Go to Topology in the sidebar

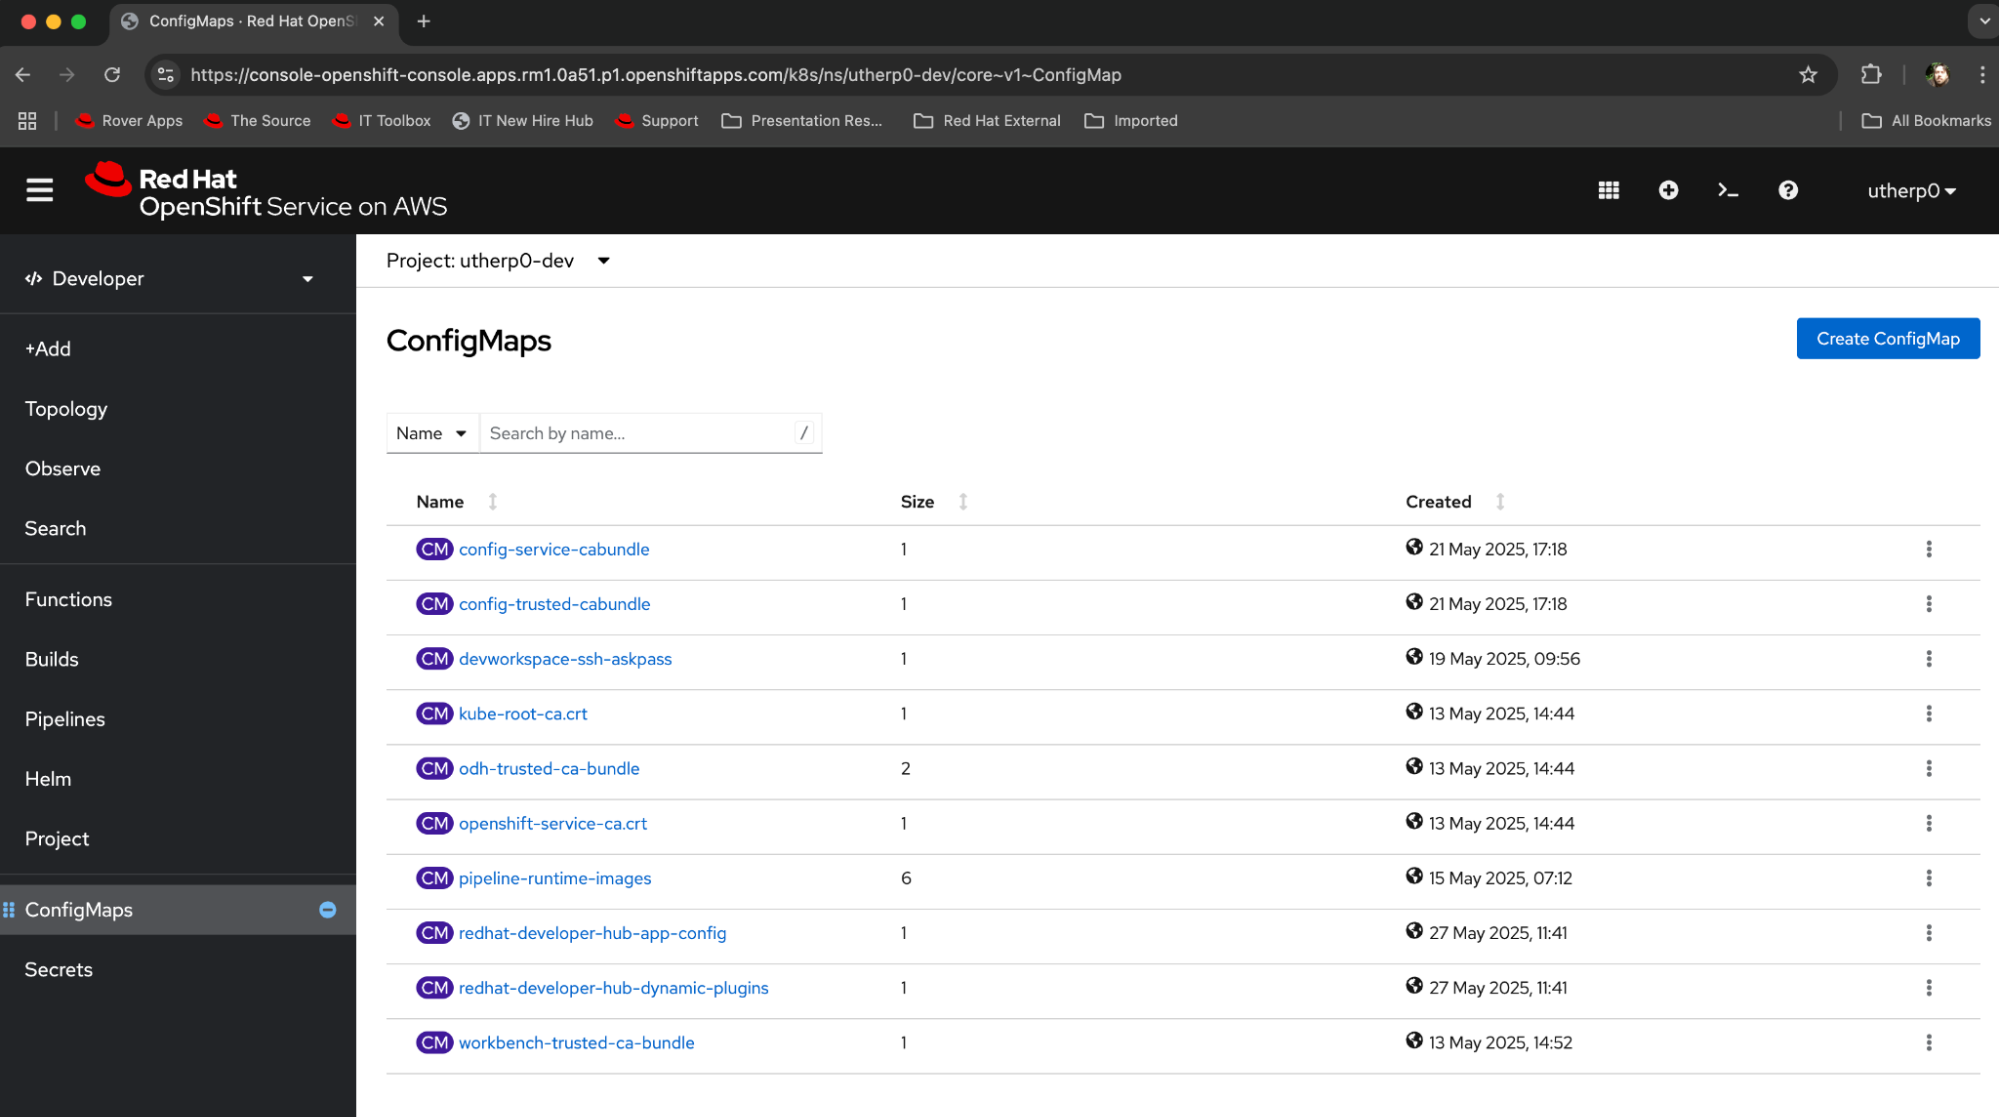click(x=66, y=409)
